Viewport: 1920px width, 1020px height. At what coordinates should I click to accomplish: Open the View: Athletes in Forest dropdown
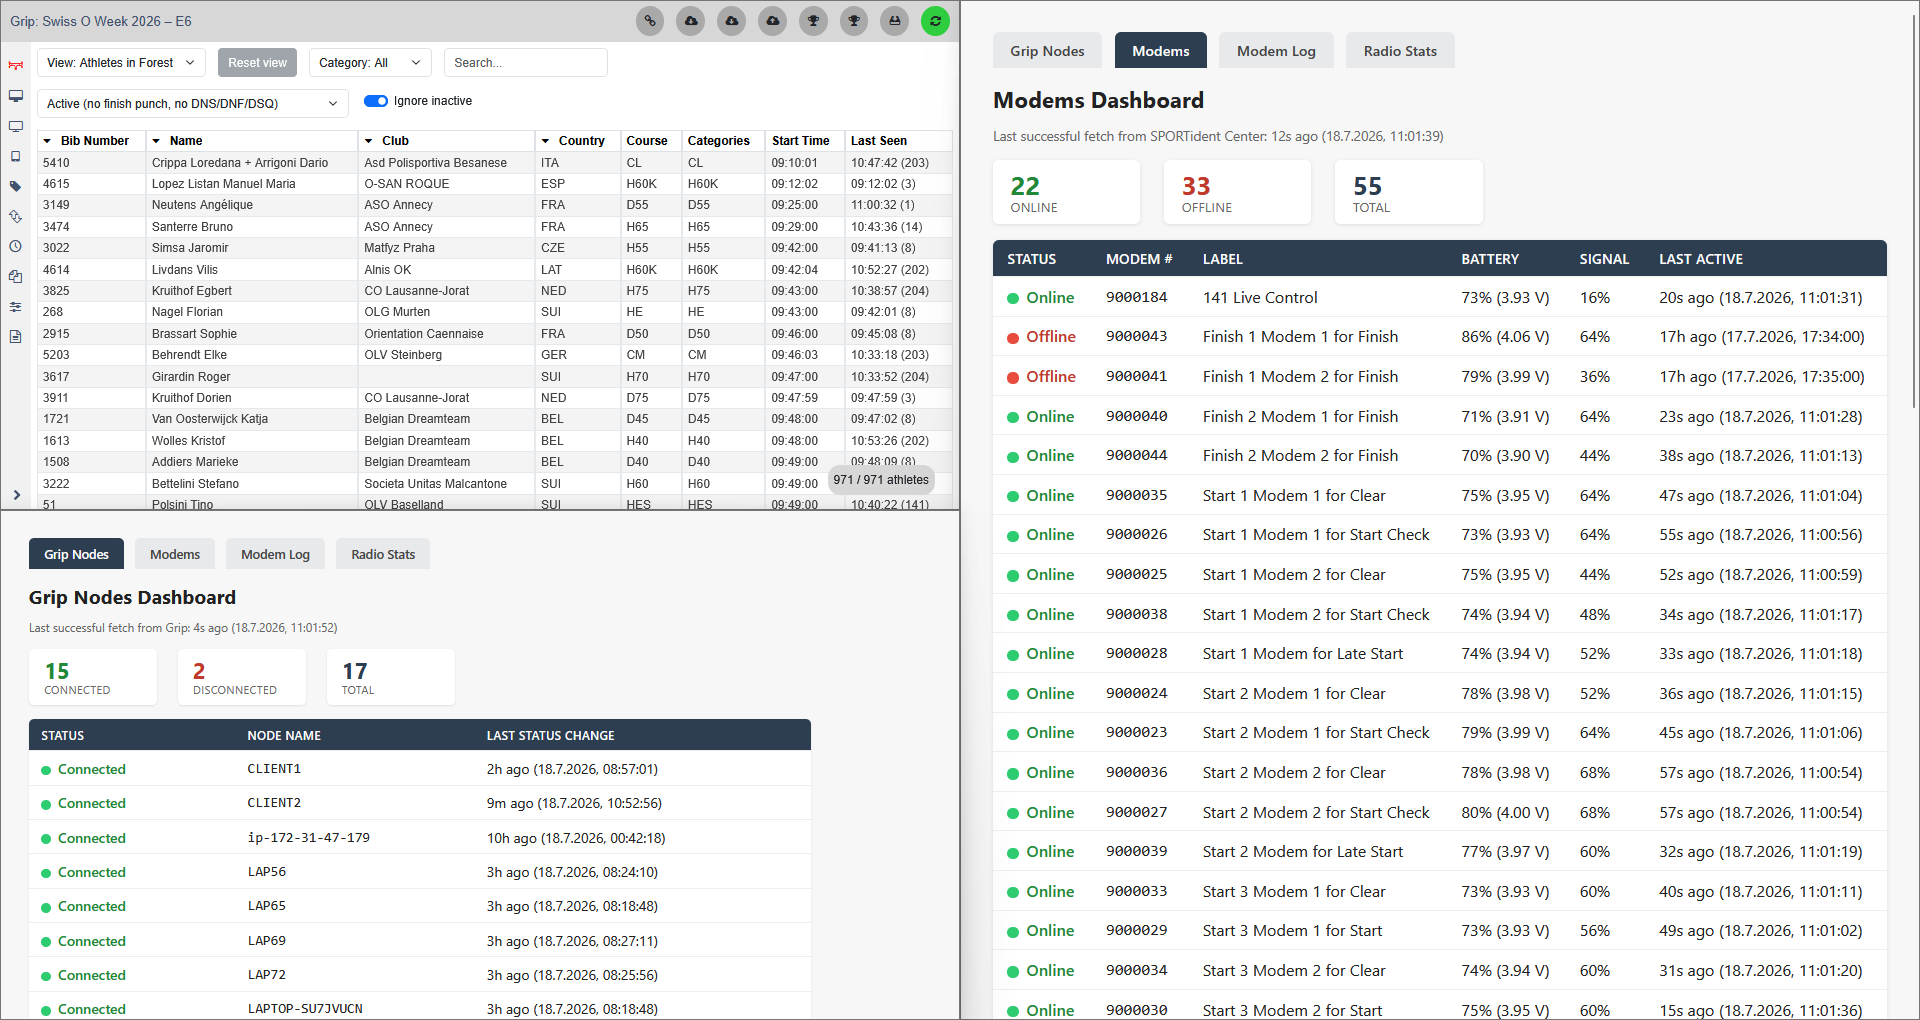(x=122, y=62)
